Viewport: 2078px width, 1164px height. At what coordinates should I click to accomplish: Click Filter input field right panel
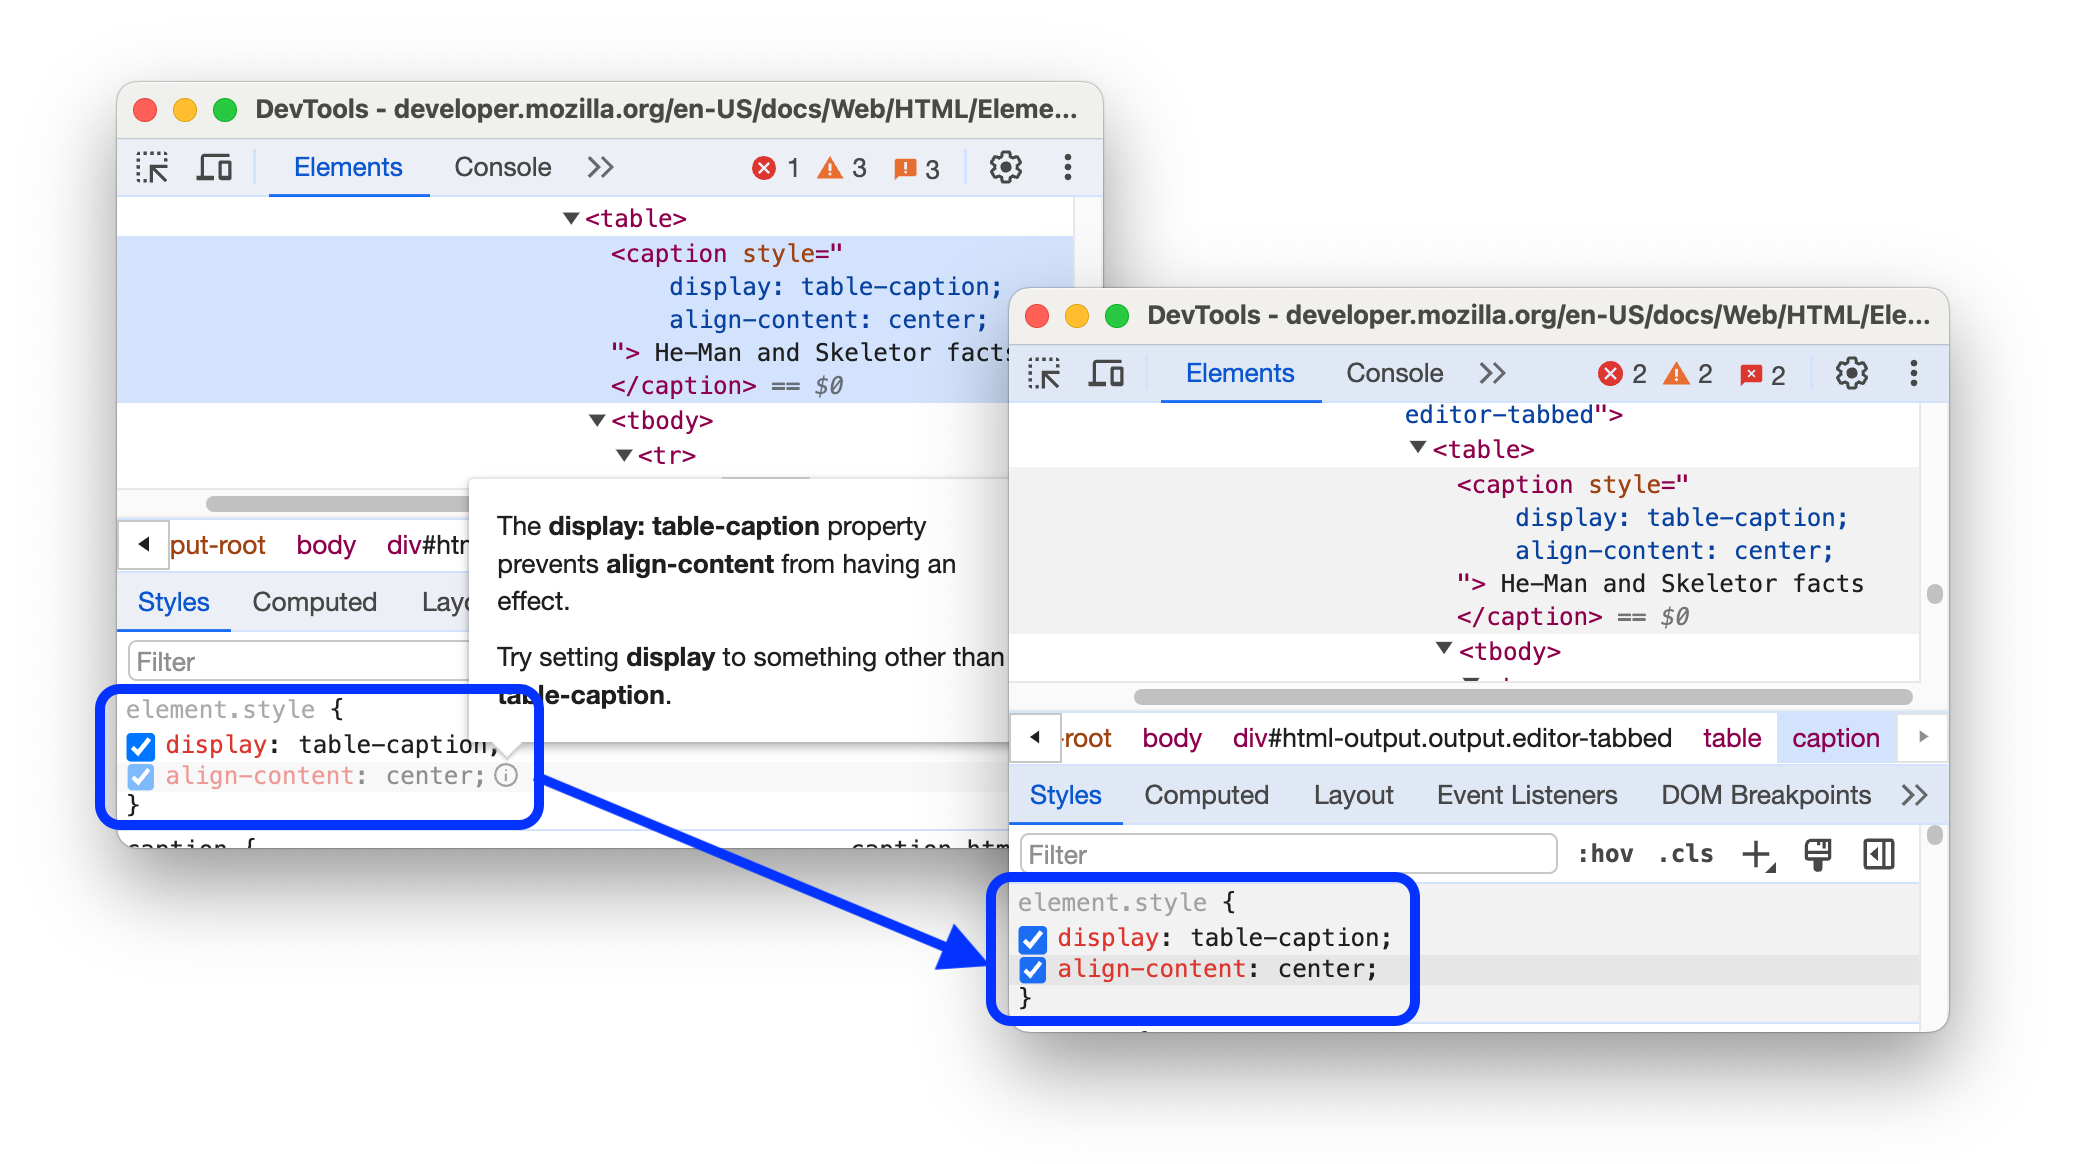pyautogui.click(x=1287, y=854)
